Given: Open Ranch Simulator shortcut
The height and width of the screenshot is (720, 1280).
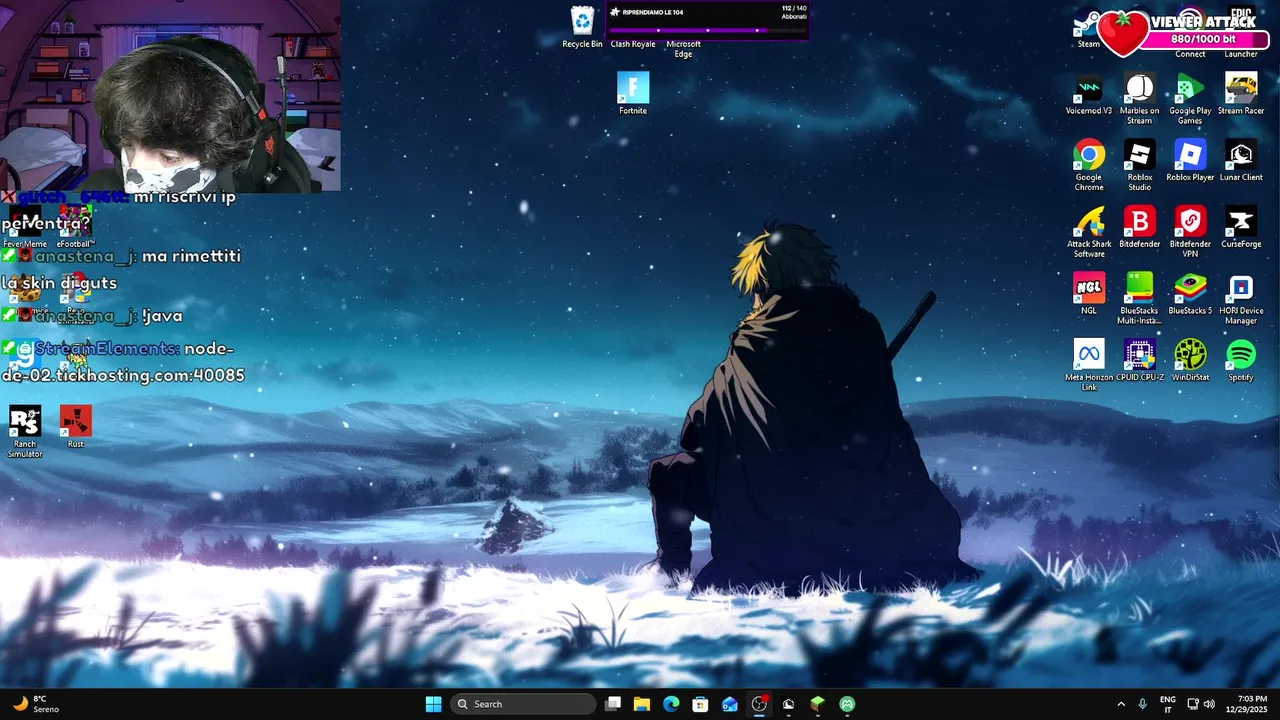Looking at the screenshot, I should pos(25,431).
